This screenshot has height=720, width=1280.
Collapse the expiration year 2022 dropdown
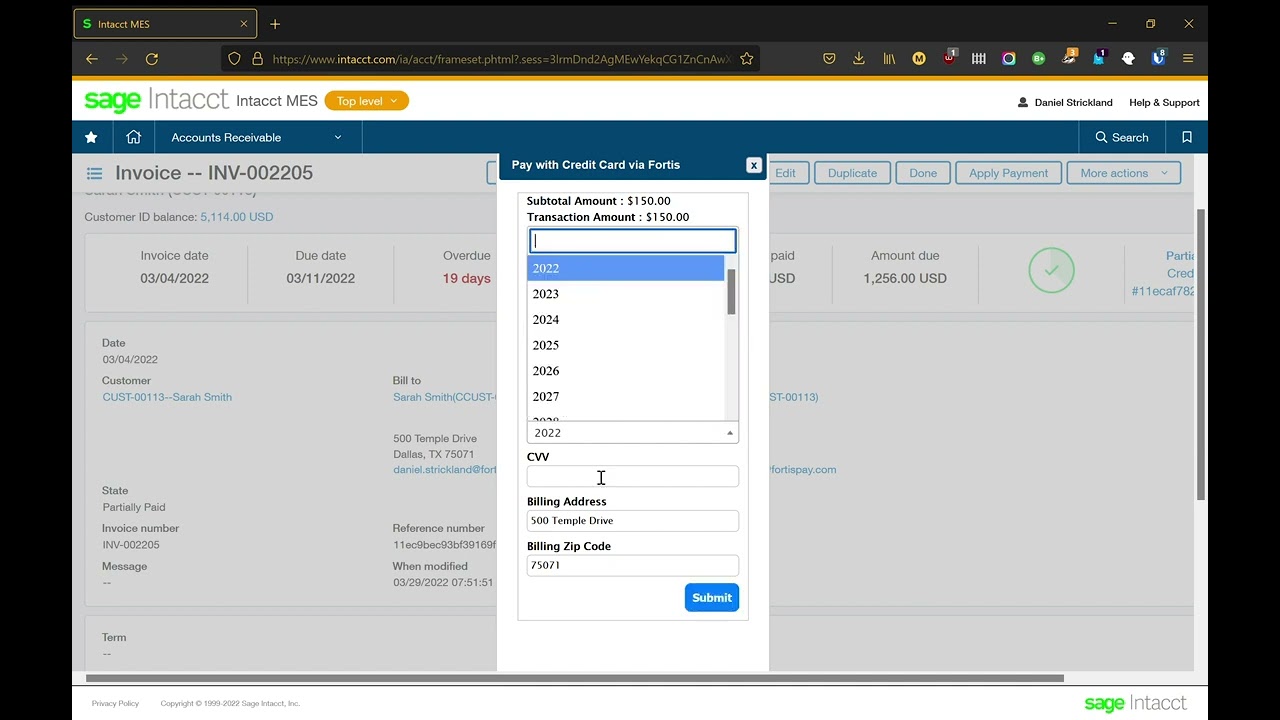point(633,432)
